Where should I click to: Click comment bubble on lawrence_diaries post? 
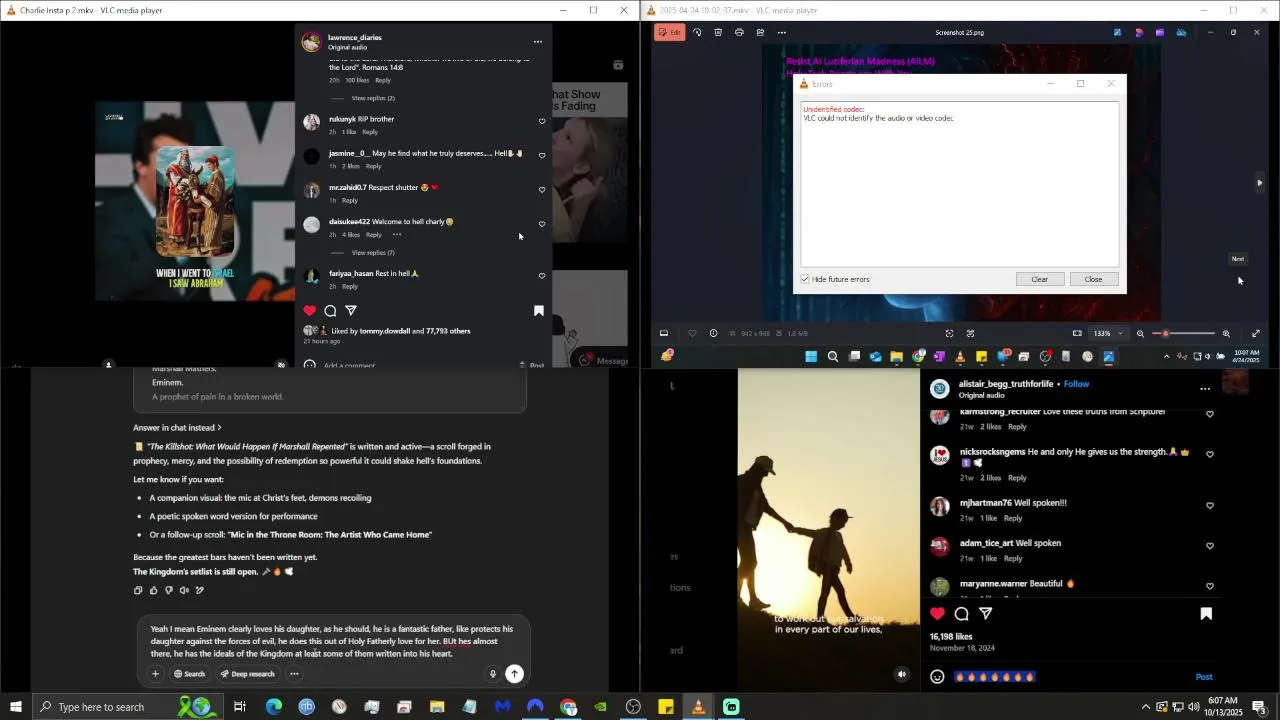[x=330, y=311]
